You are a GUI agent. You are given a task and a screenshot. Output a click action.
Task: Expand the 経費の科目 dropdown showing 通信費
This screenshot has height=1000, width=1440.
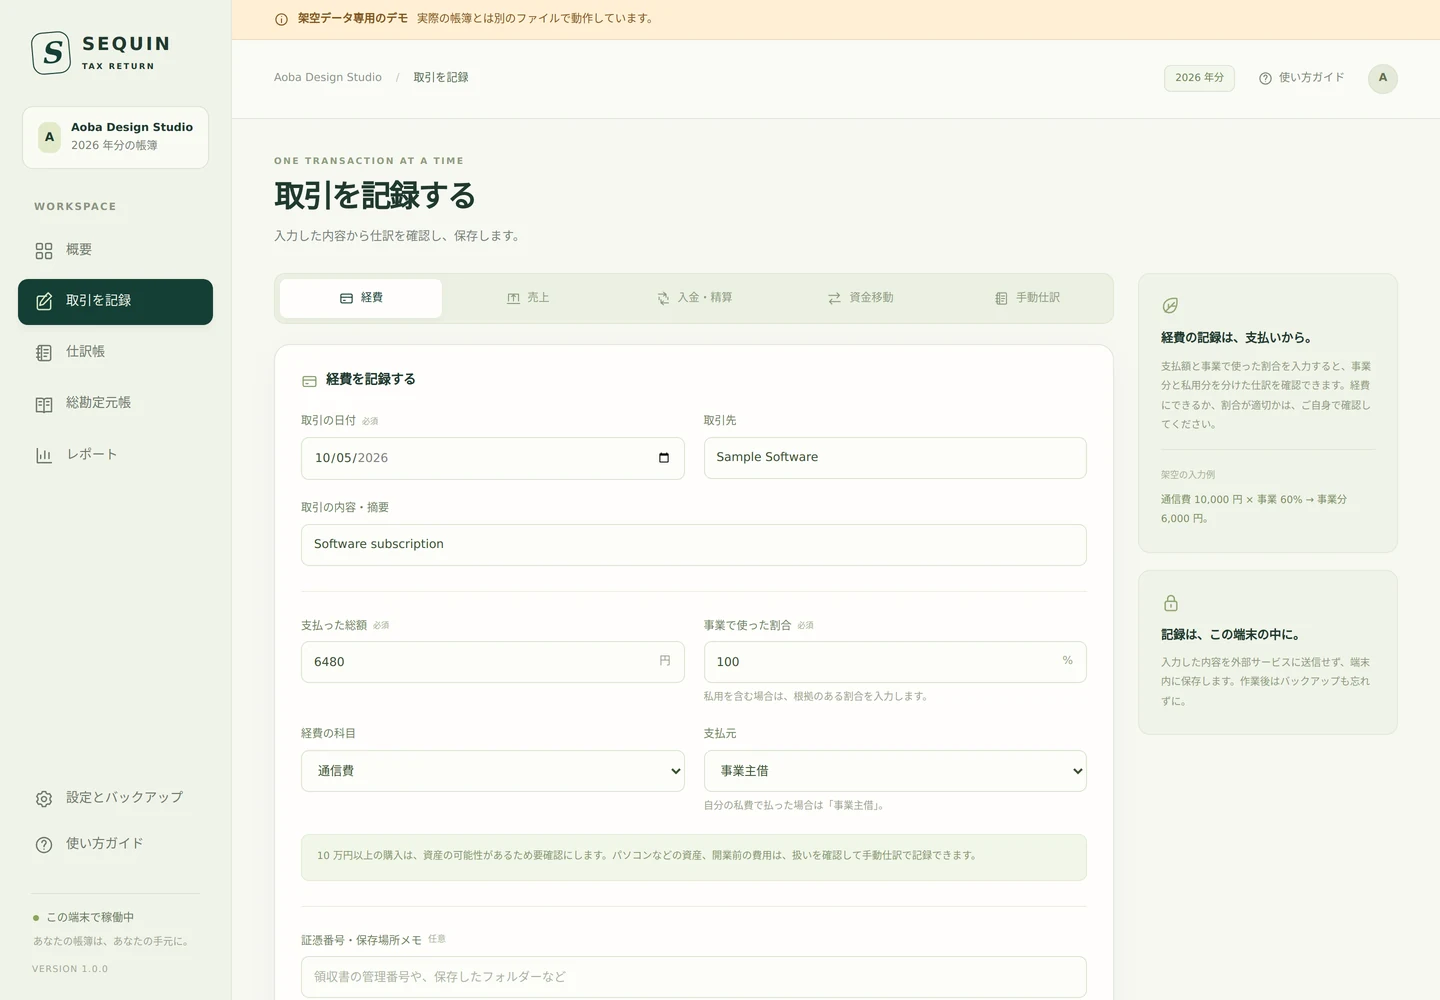(493, 771)
